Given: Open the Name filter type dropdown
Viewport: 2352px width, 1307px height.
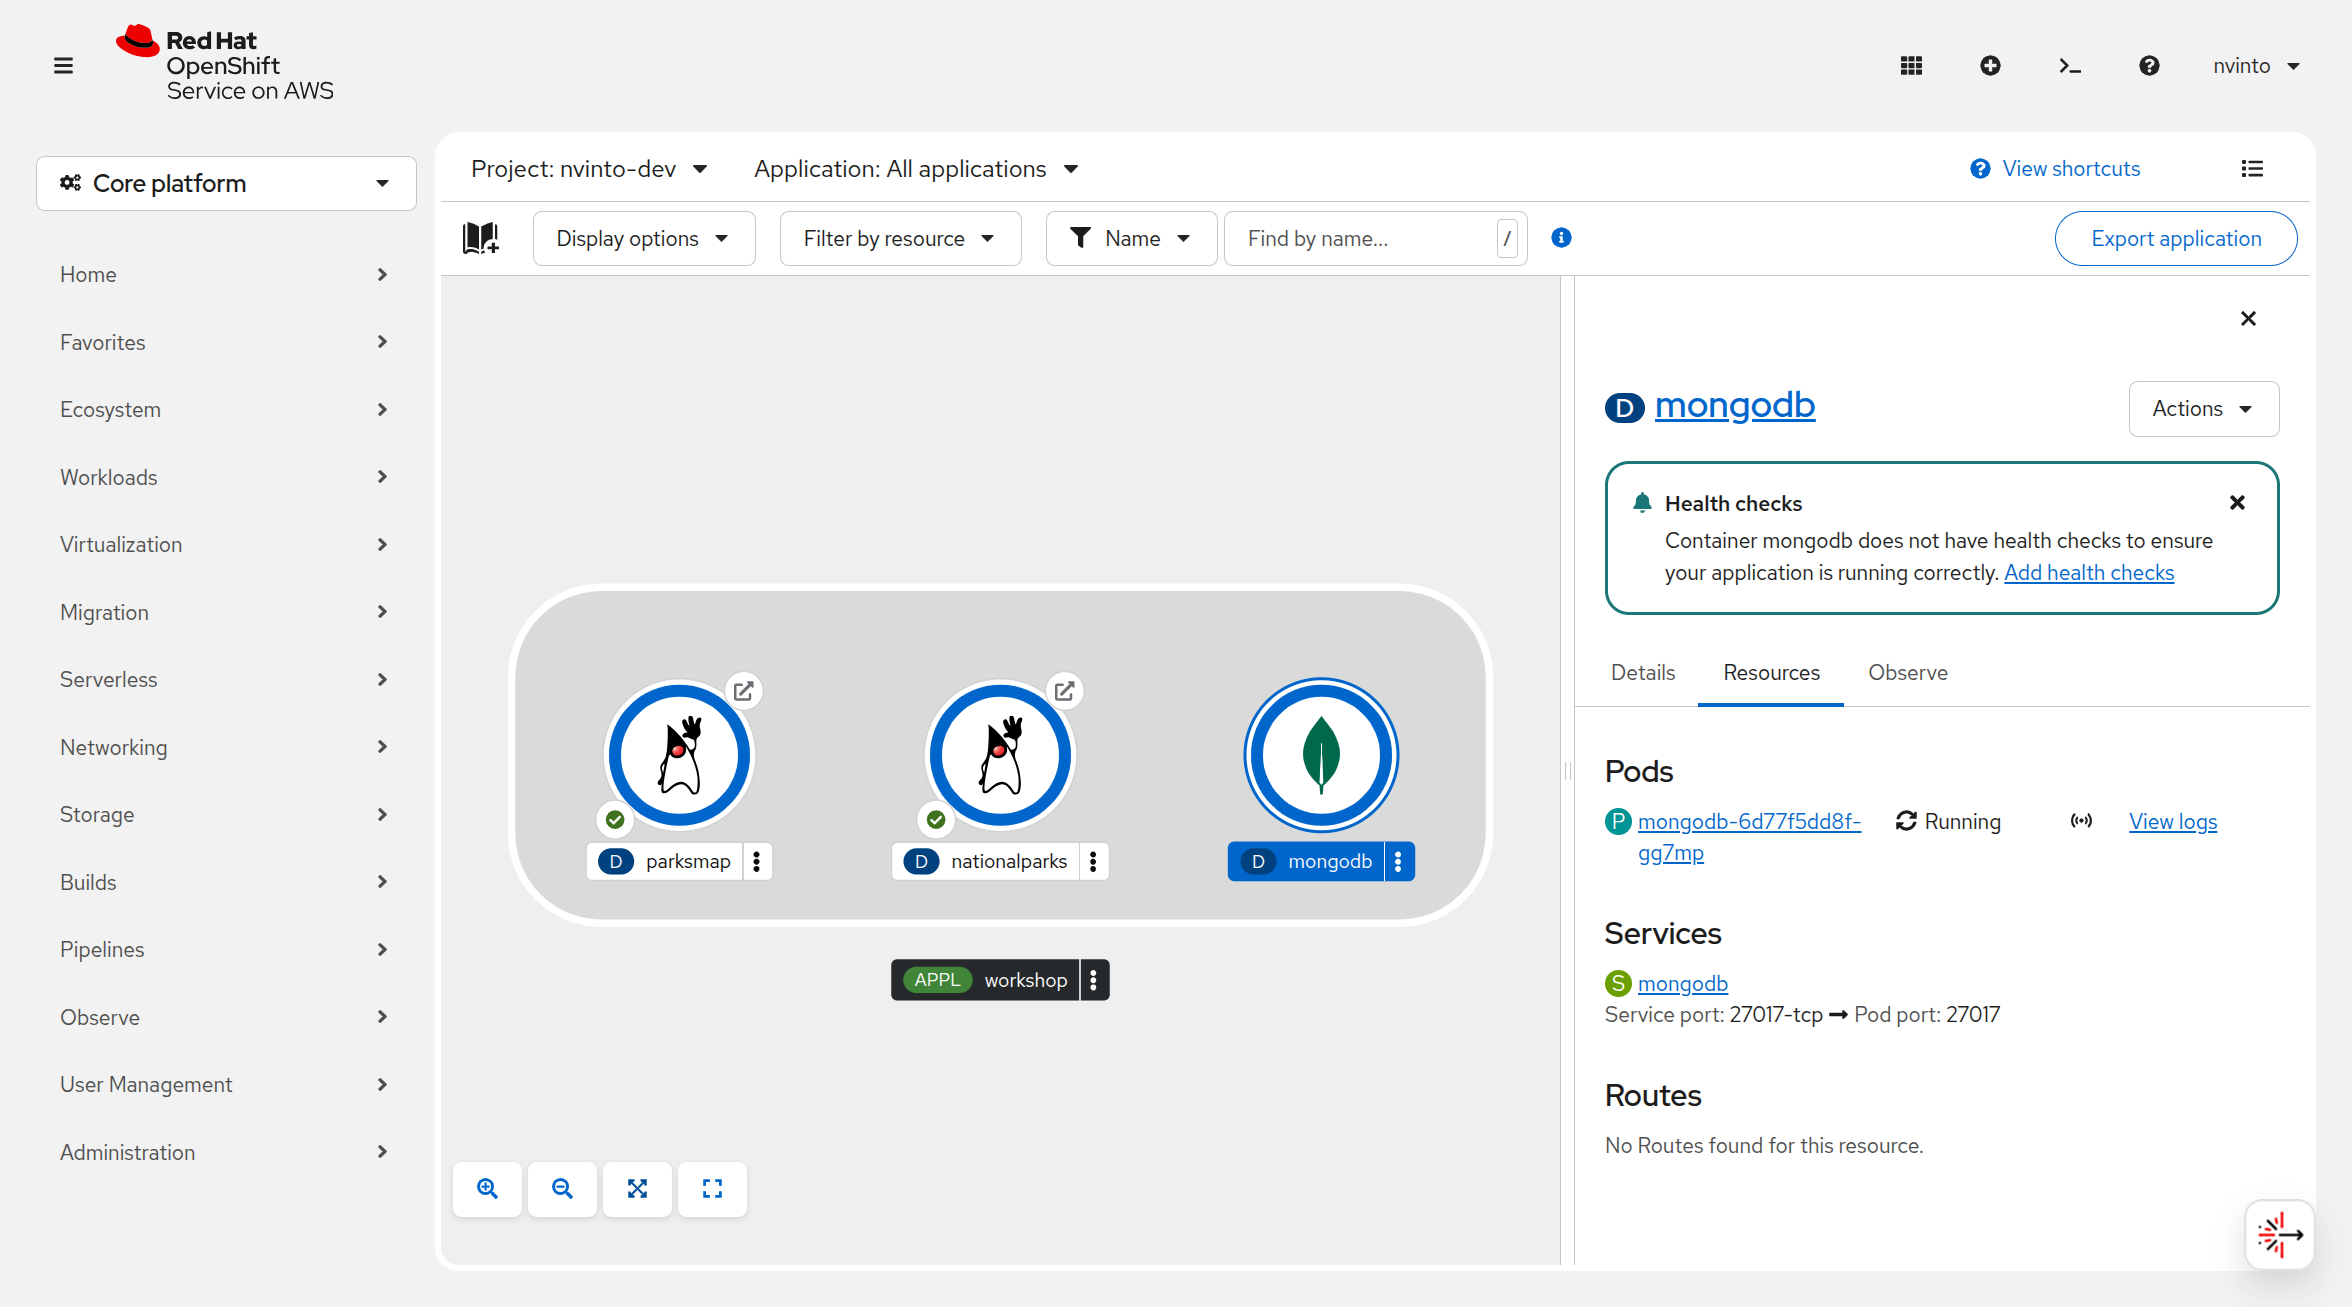Looking at the screenshot, I should pos(1131,238).
